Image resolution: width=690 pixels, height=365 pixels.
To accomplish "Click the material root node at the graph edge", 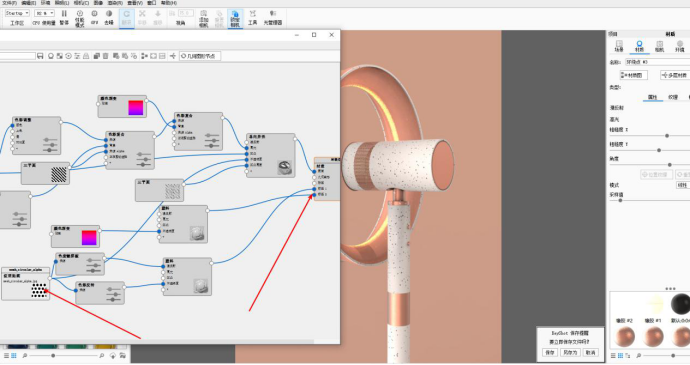I will click(x=327, y=179).
